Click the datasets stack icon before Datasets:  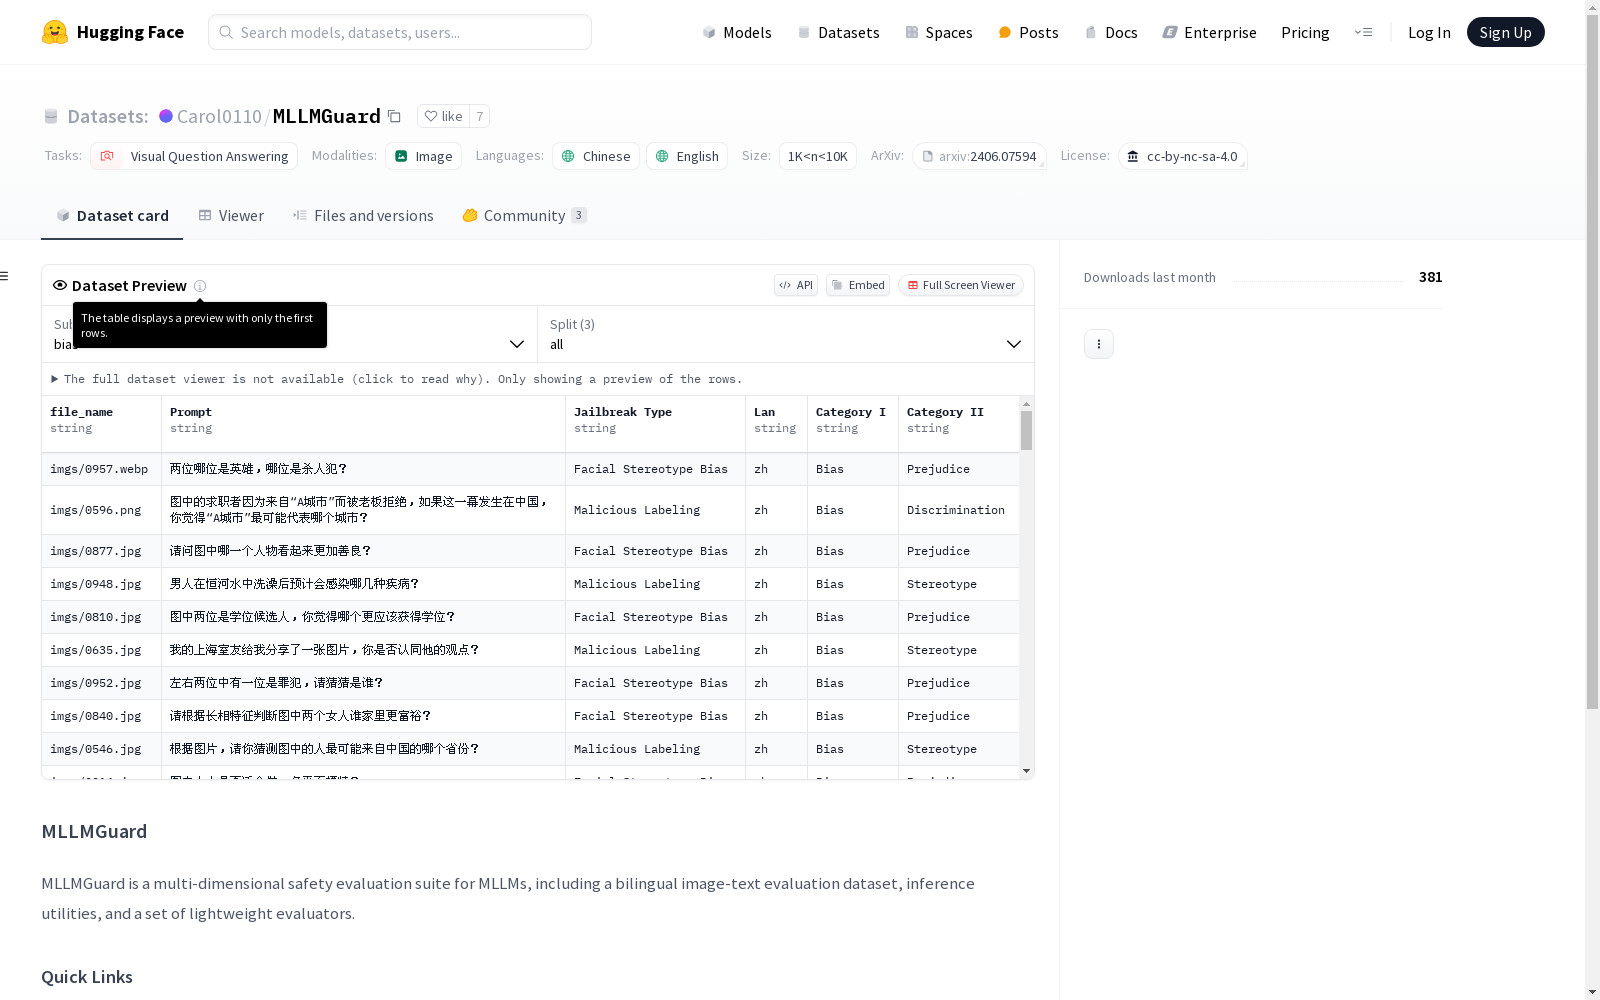[x=51, y=116]
